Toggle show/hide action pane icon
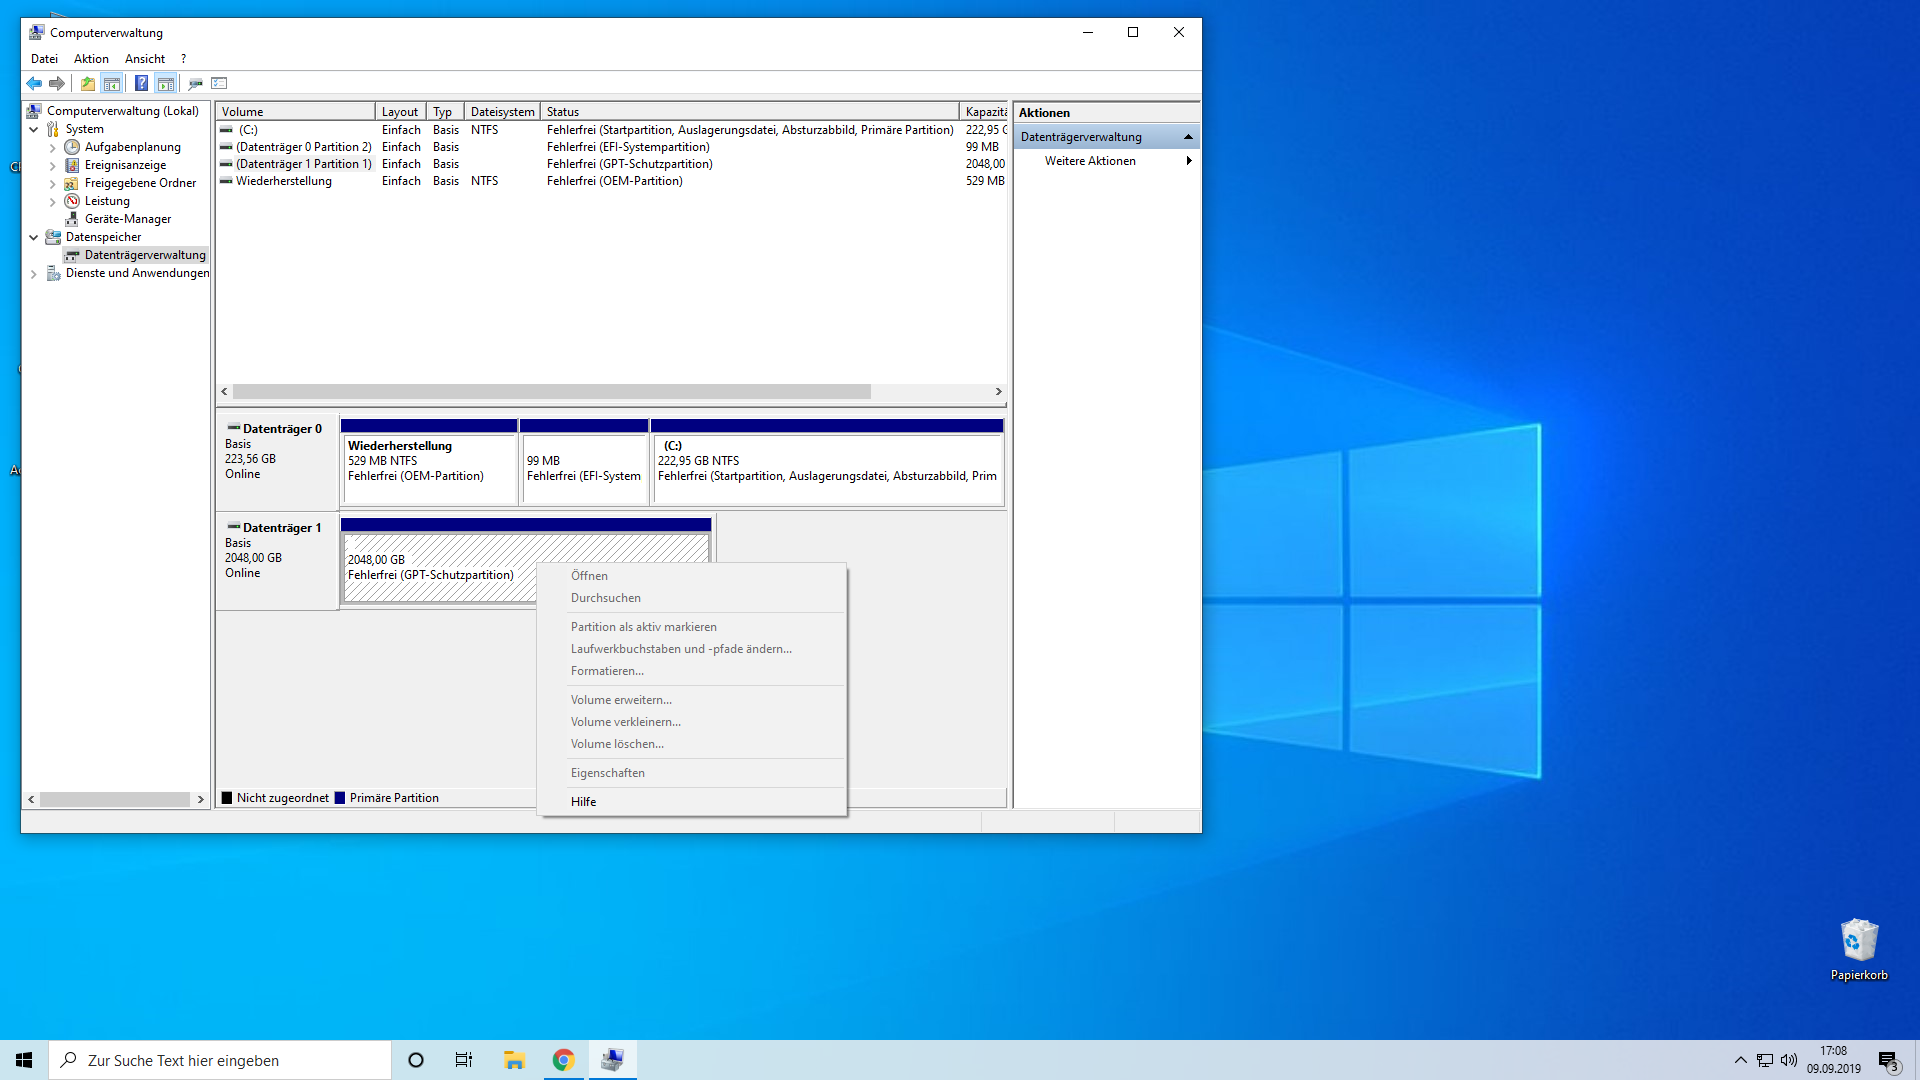The image size is (1920, 1080). (x=166, y=84)
